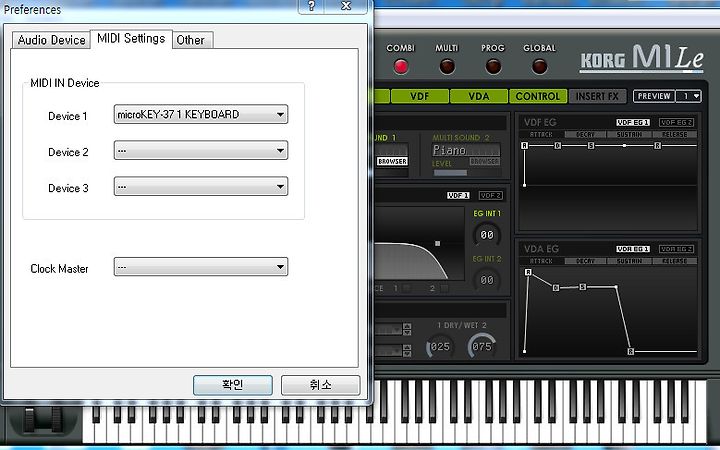Select the VDF 2 filter button
720x450 pixels.
click(490, 196)
